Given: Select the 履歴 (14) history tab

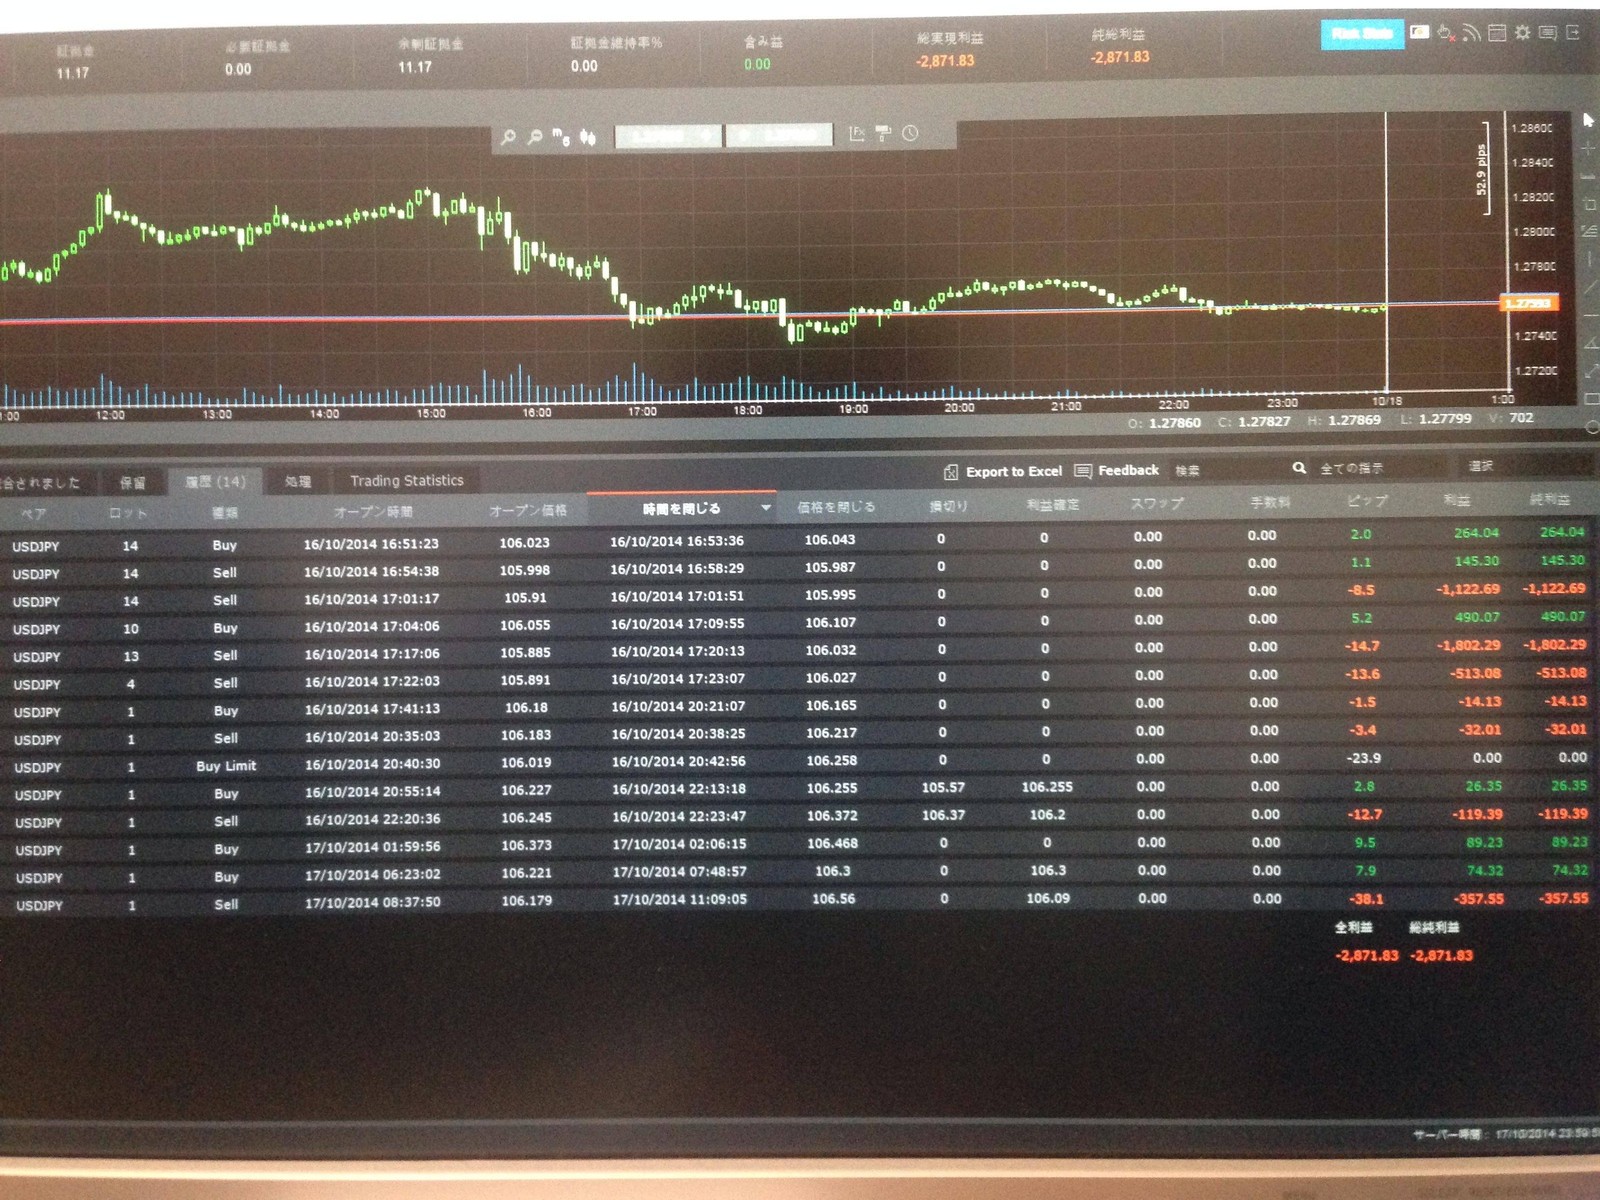Looking at the screenshot, I should [215, 482].
